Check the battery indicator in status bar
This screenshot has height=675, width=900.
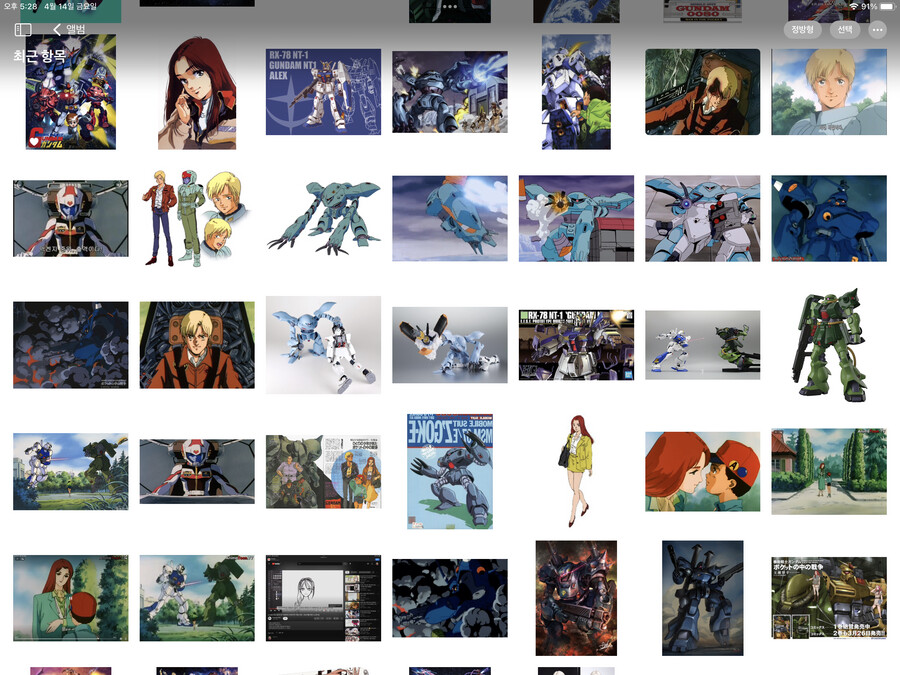tap(886, 6)
